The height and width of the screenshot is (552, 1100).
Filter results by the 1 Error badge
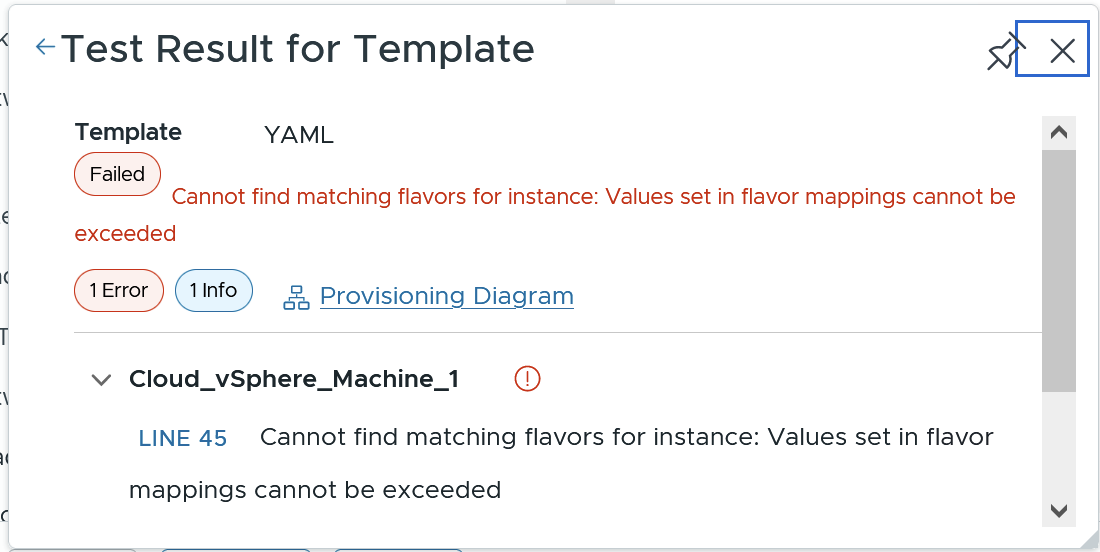tap(118, 291)
